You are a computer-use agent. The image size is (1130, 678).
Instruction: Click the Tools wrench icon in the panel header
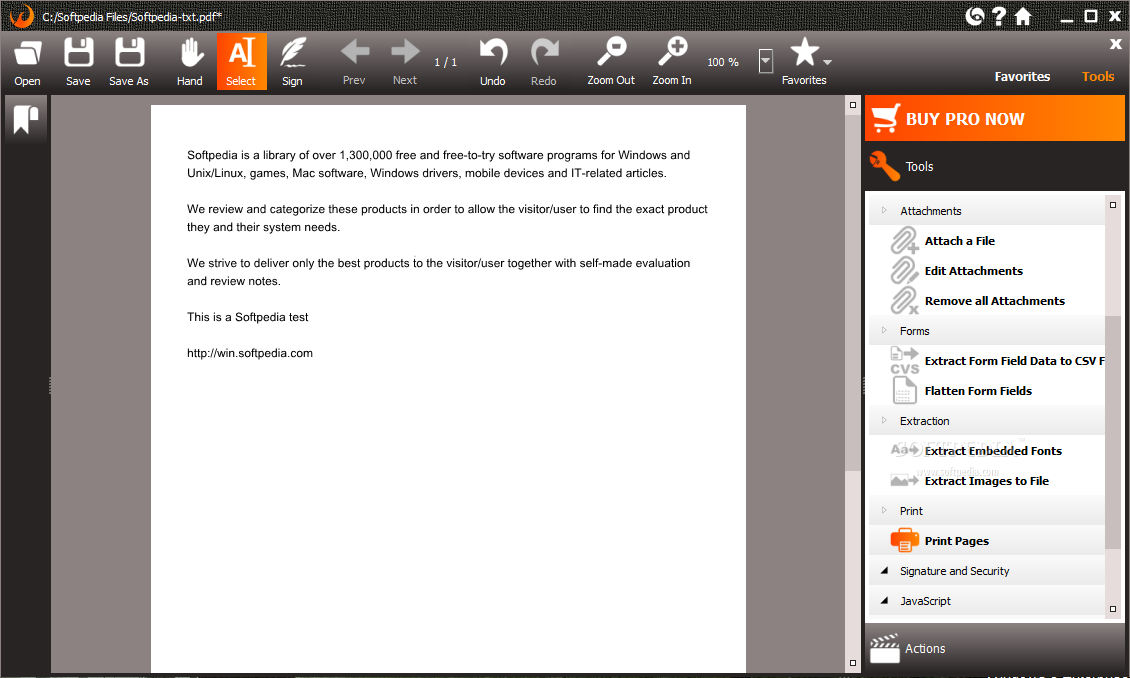click(884, 166)
